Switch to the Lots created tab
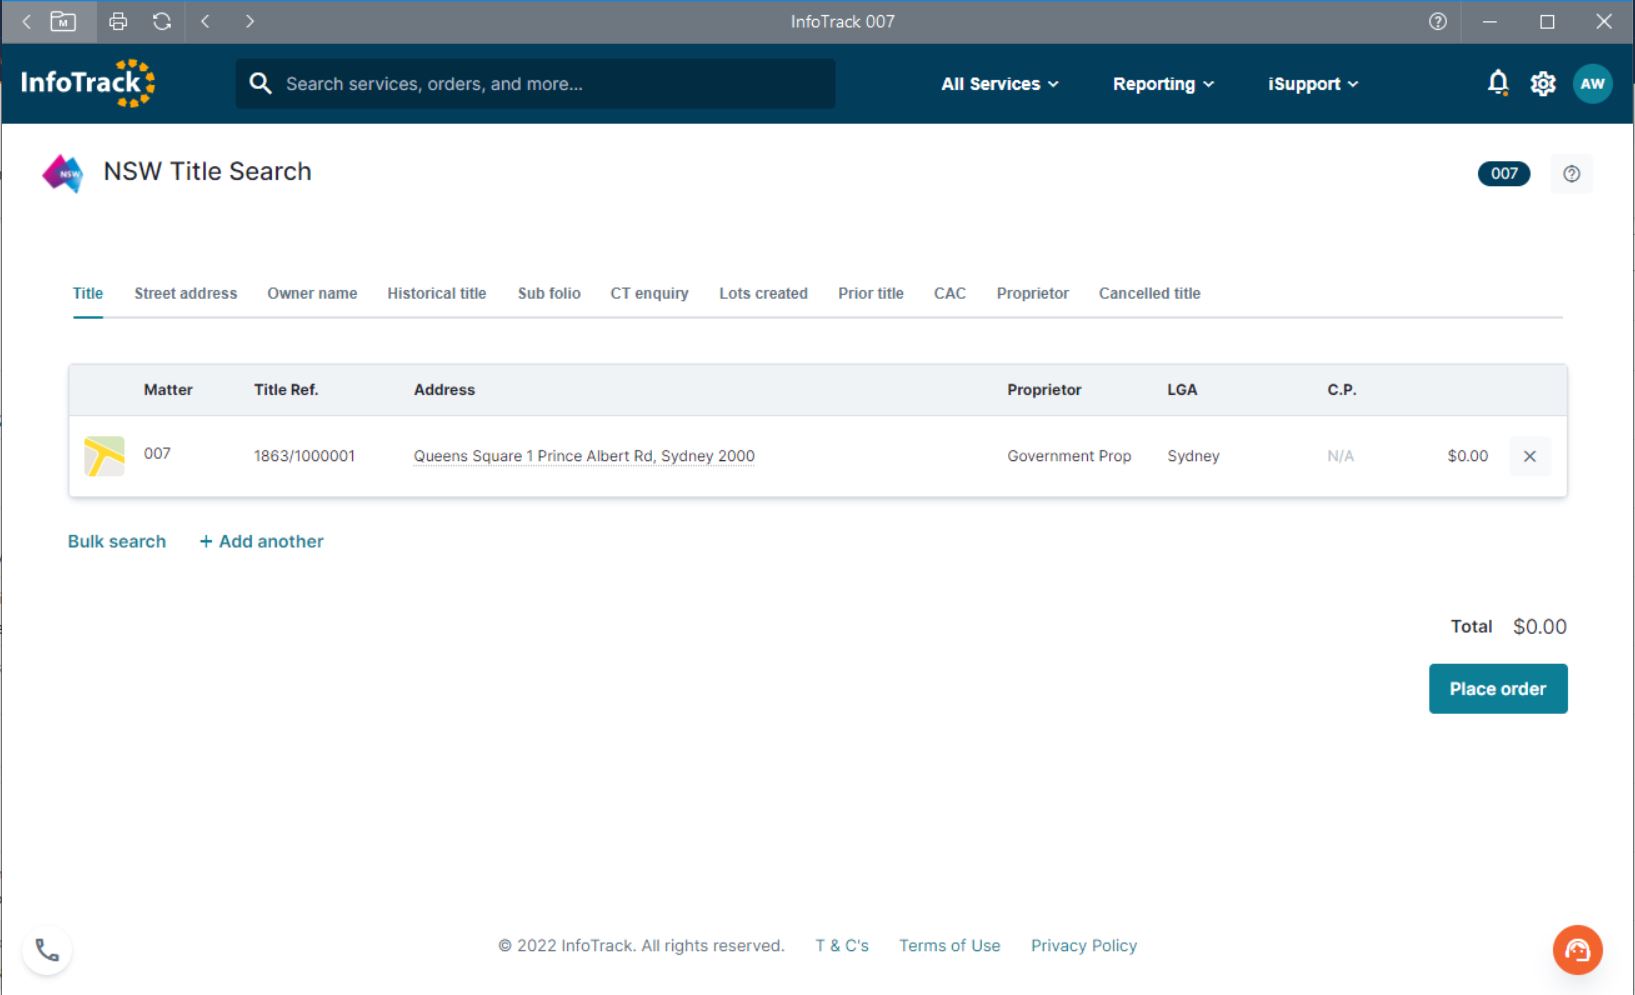 click(763, 293)
